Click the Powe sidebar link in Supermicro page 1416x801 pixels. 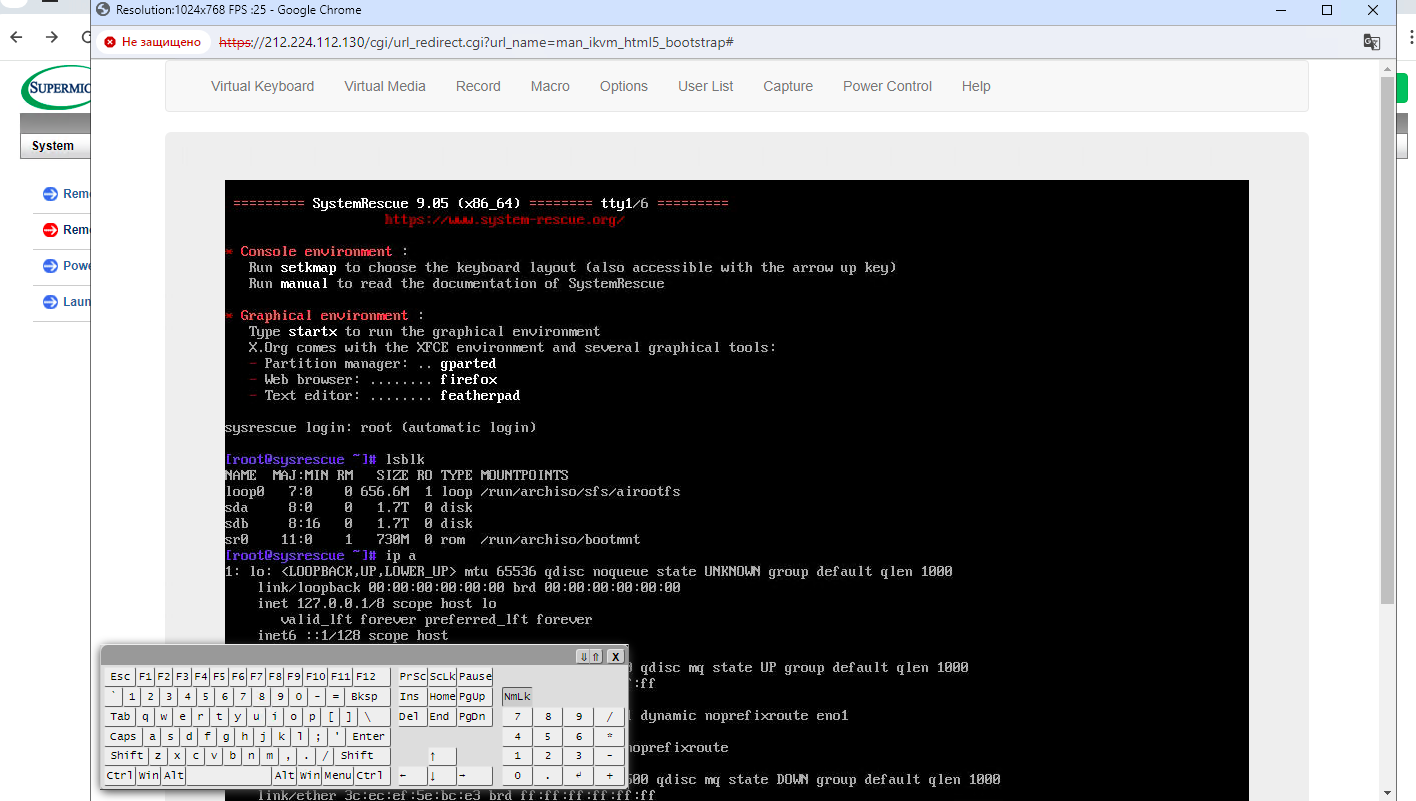(x=77, y=266)
